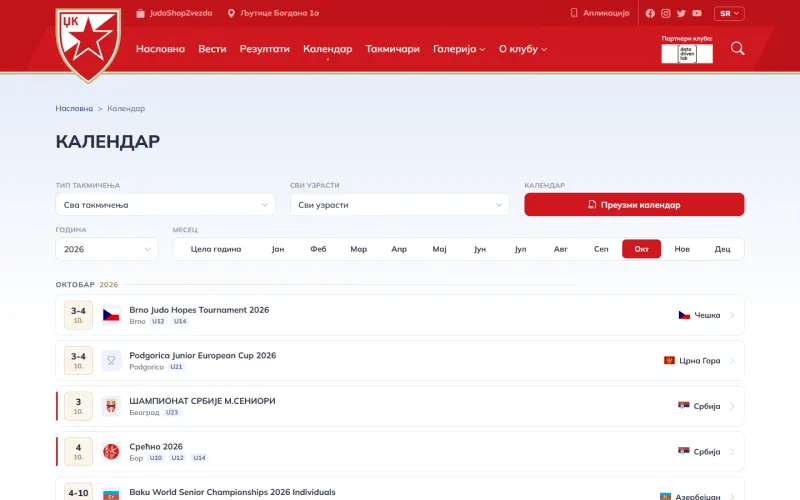Click the red round club emblem of Сређно 2026
This screenshot has height=500, width=800.
point(111,452)
